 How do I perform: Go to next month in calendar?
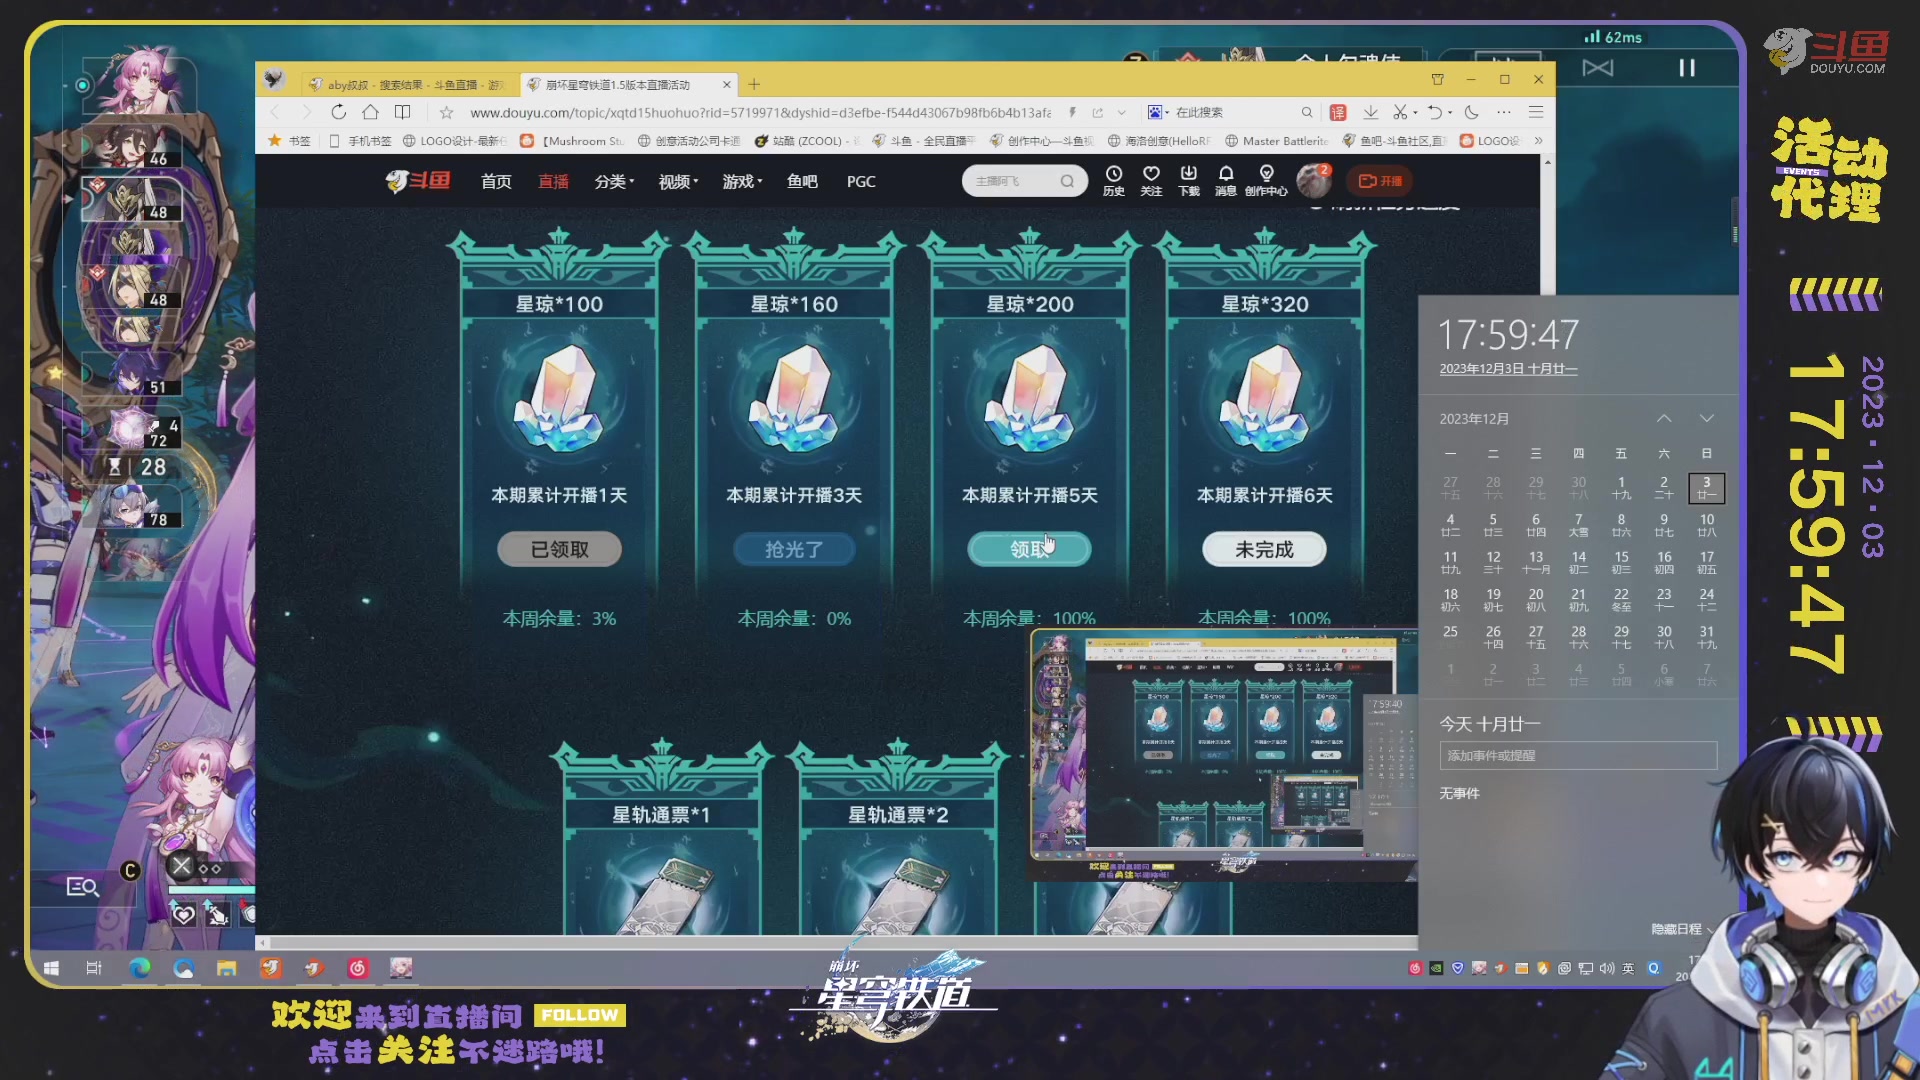(x=1707, y=419)
